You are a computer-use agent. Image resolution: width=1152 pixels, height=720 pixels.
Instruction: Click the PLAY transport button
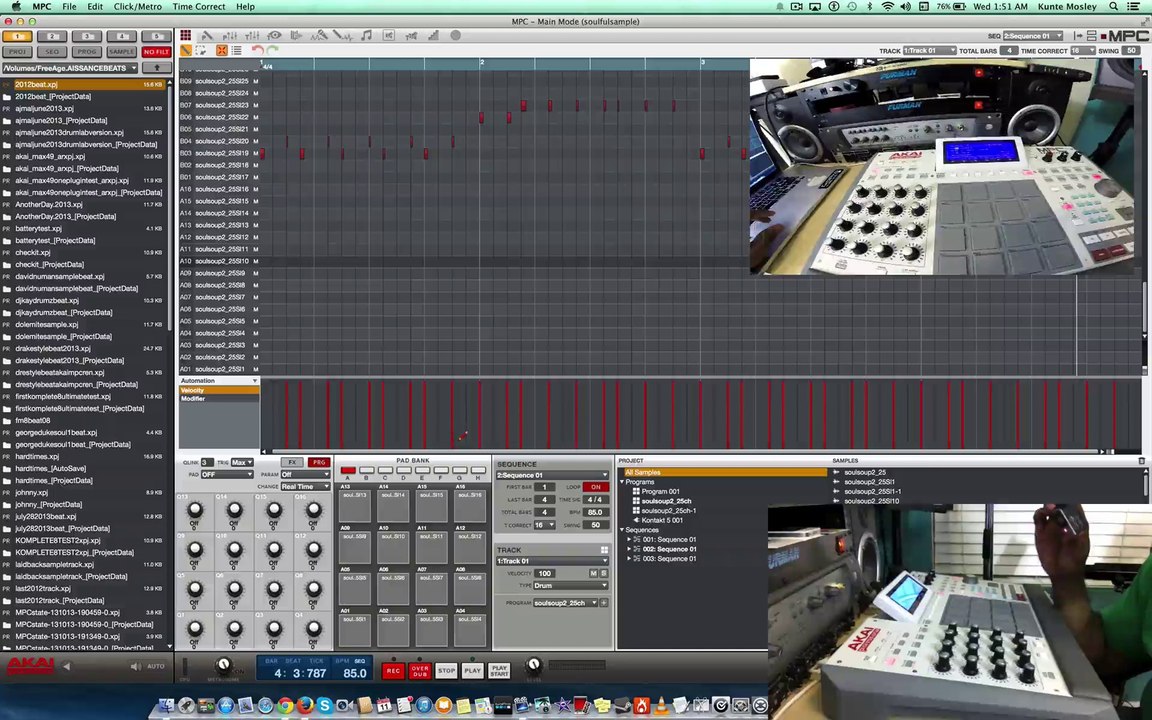point(472,670)
